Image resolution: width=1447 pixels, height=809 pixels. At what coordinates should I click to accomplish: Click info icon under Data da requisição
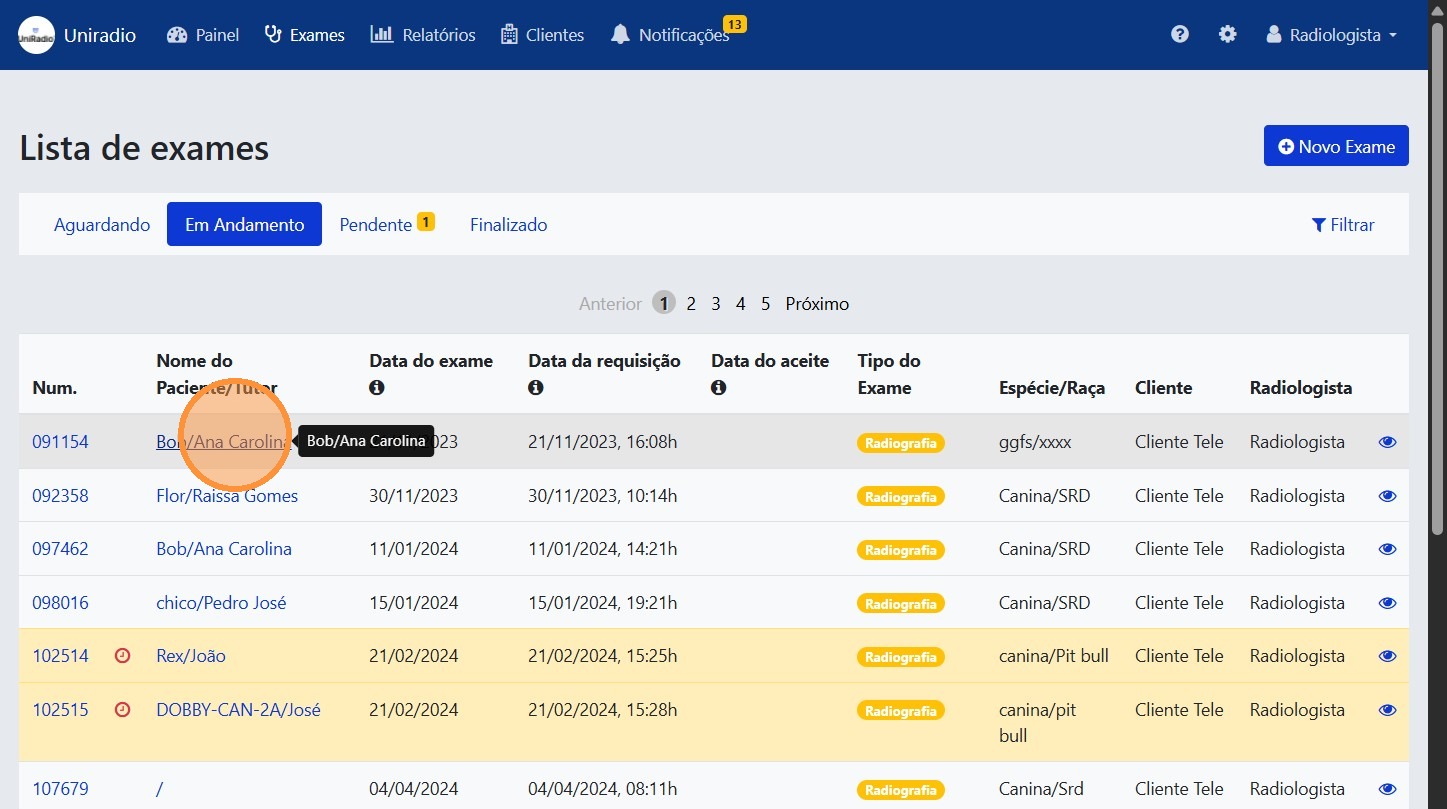(536, 388)
